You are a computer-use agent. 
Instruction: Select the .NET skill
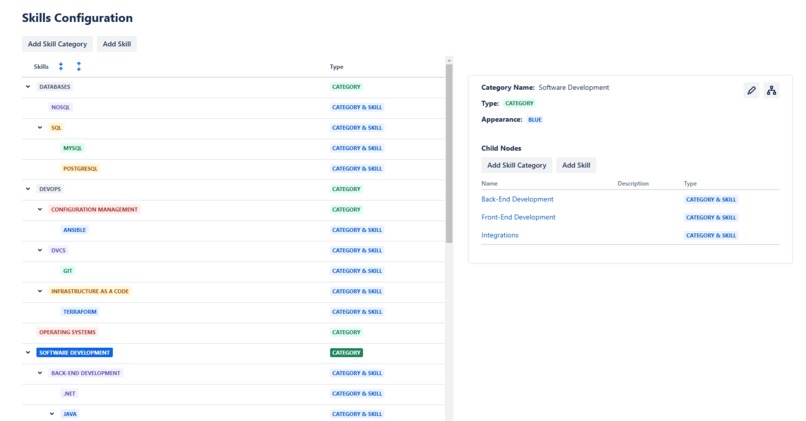pos(69,394)
